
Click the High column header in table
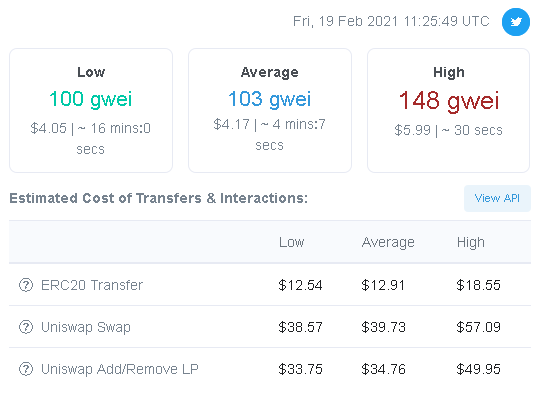(470, 242)
